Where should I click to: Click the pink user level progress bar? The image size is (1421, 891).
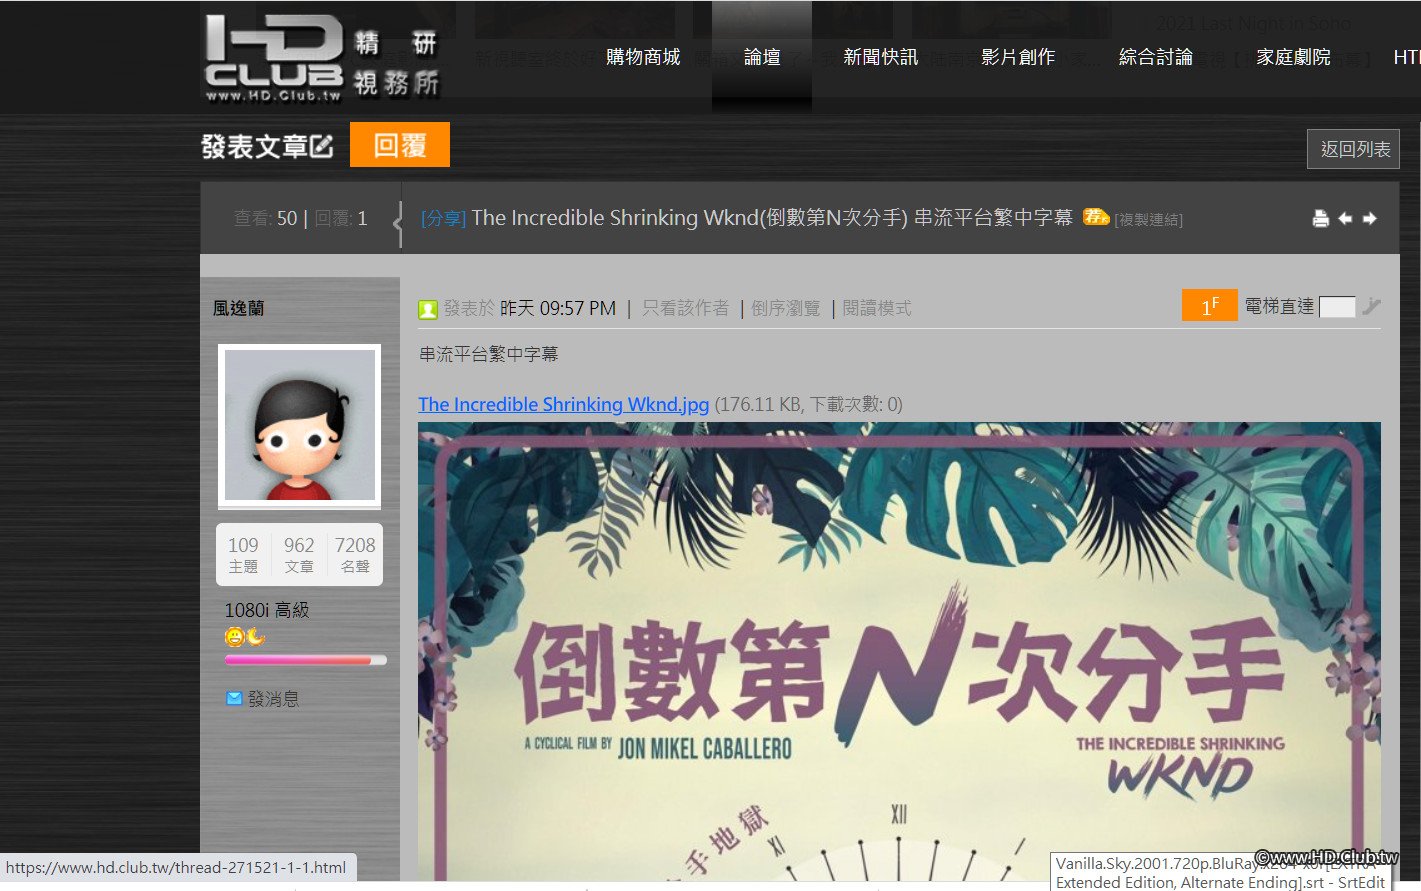coord(306,660)
